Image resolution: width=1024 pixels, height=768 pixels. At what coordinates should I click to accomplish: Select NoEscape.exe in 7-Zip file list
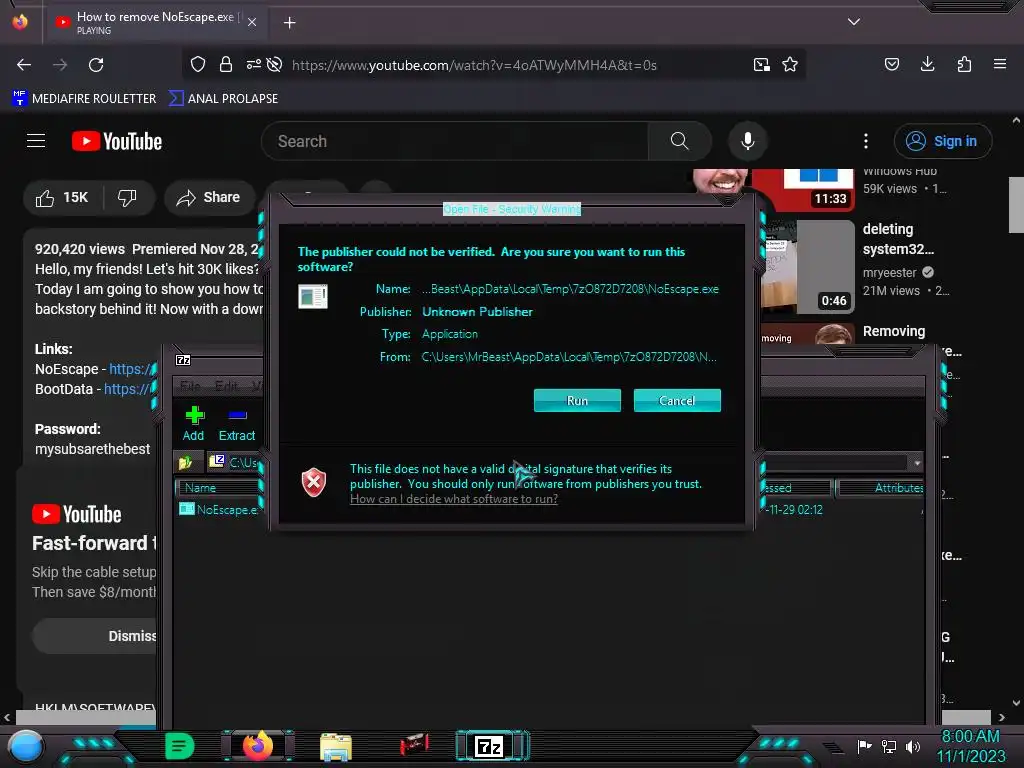[219, 509]
